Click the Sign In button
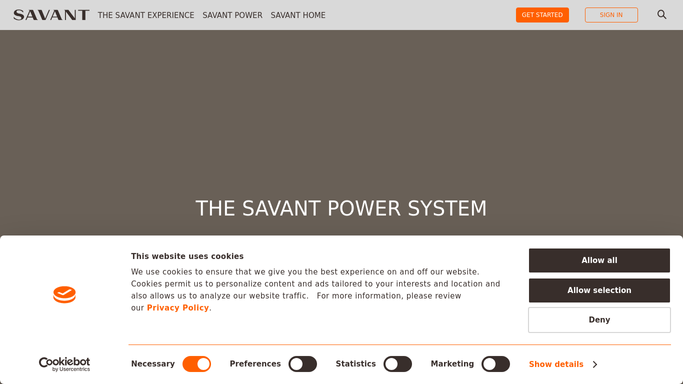This screenshot has width=683, height=384. coord(611,15)
